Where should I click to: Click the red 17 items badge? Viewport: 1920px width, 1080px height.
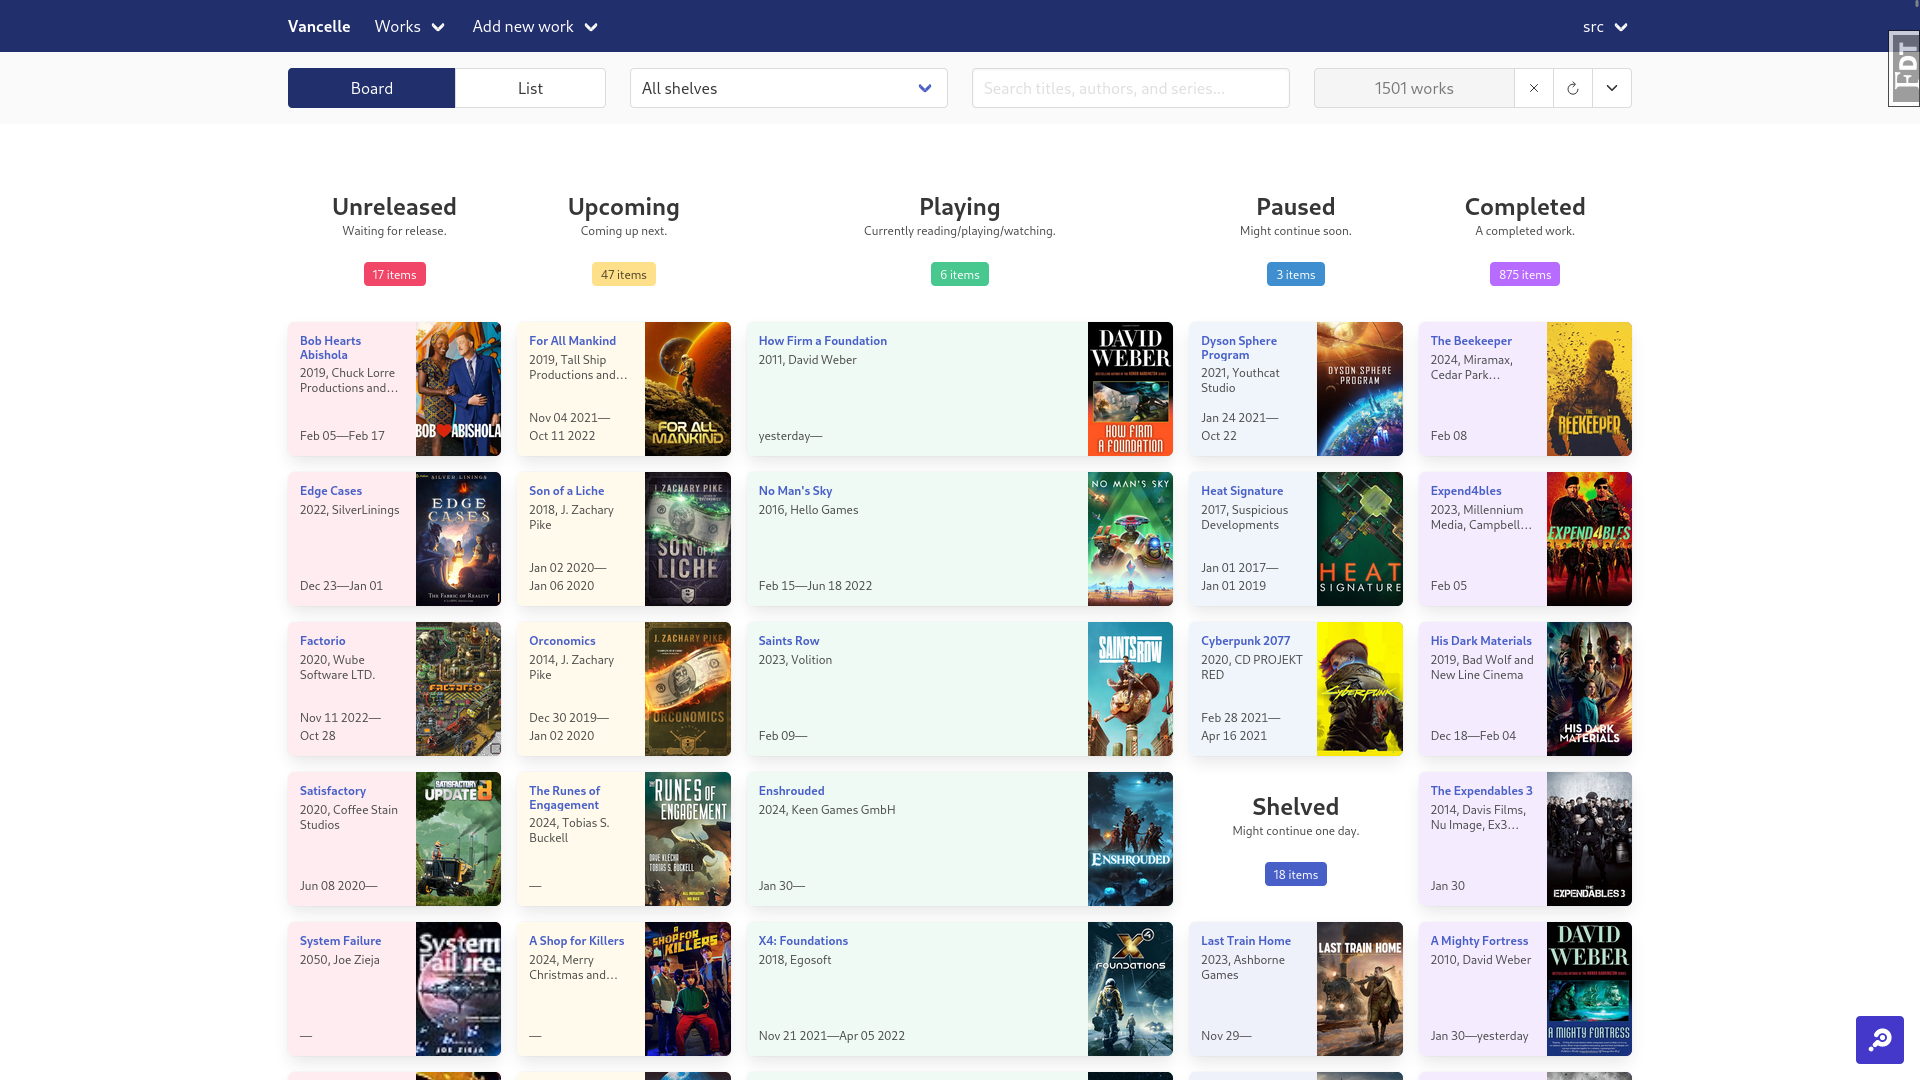coord(394,274)
